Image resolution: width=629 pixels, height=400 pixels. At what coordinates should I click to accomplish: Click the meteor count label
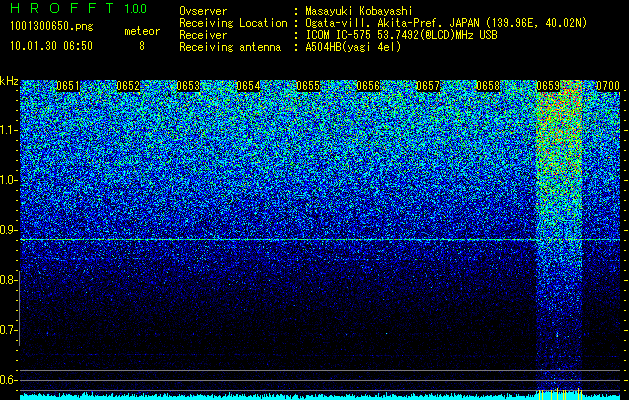[x=142, y=31]
